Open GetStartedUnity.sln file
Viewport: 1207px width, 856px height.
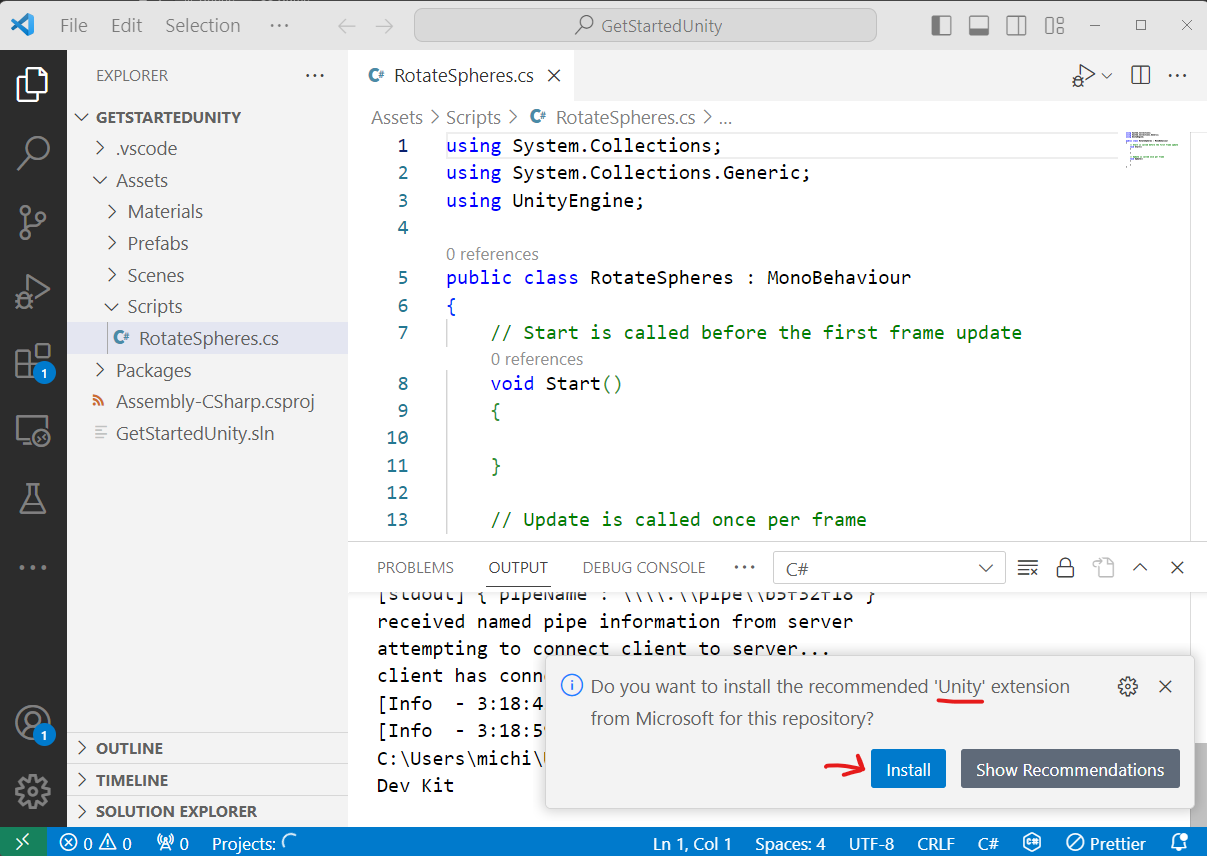(x=208, y=434)
